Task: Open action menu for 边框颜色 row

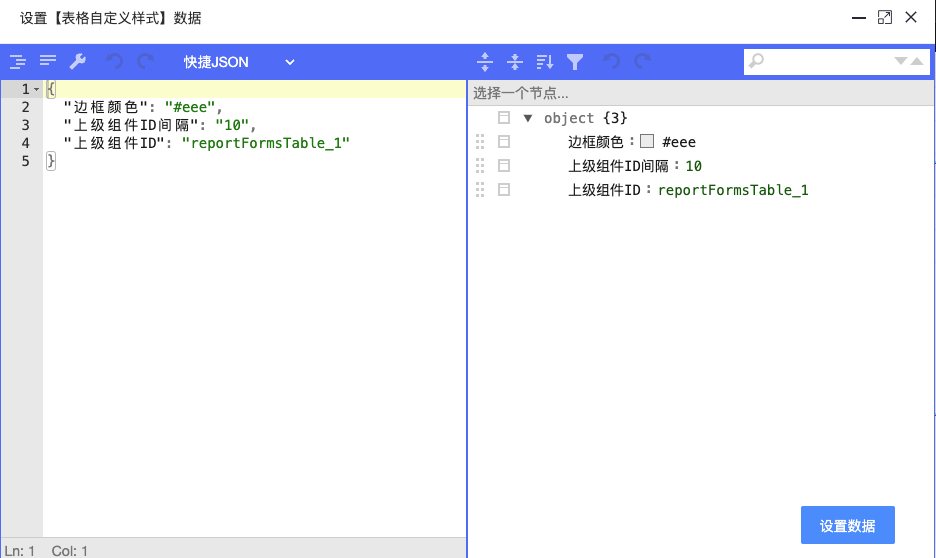Action: click(504, 141)
